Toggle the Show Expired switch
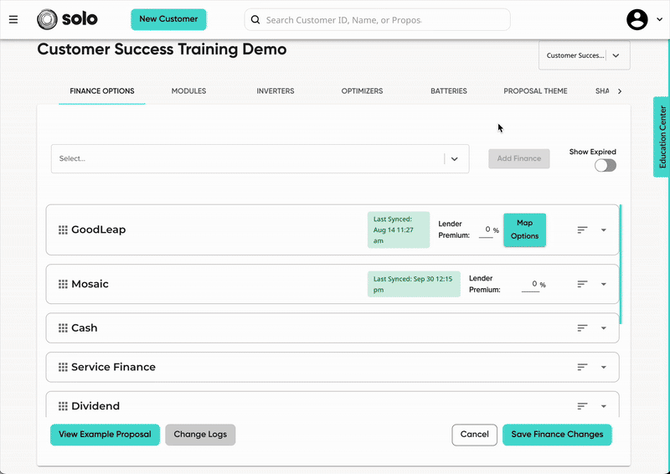 (x=605, y=165)
